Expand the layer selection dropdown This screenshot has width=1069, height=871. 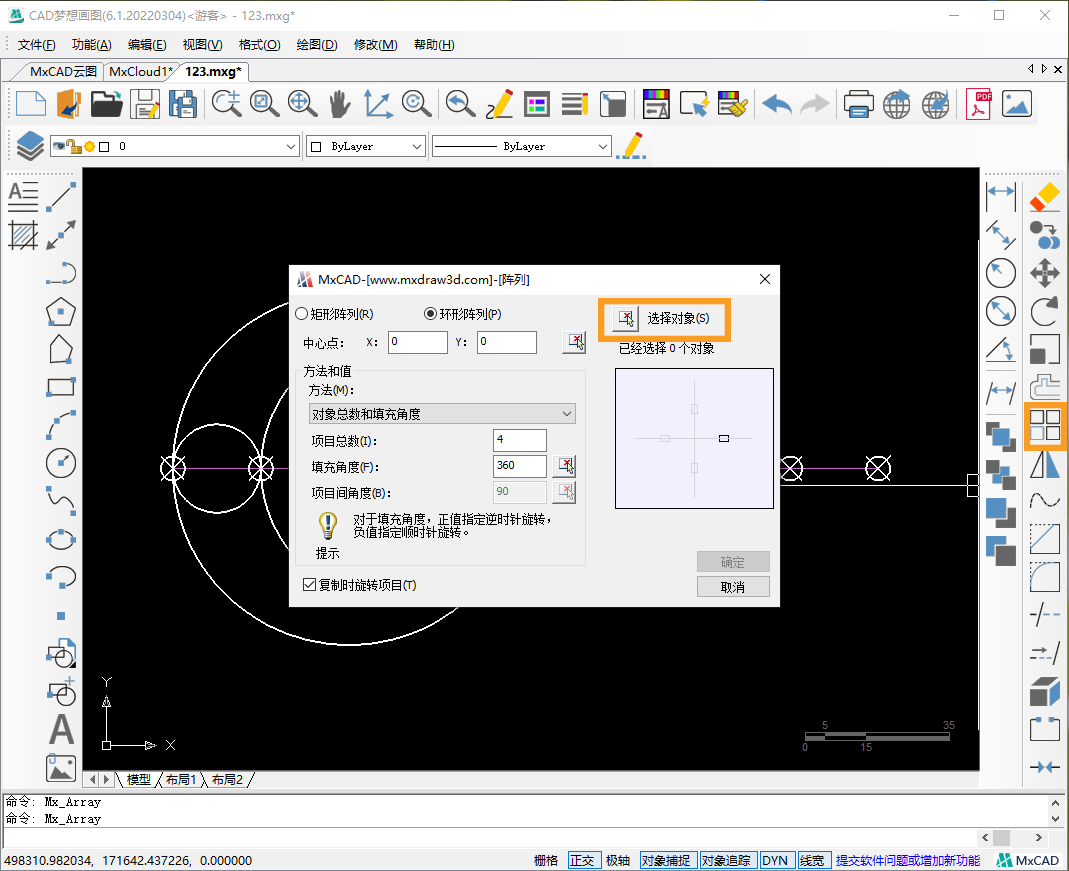[x=291, y=147]
